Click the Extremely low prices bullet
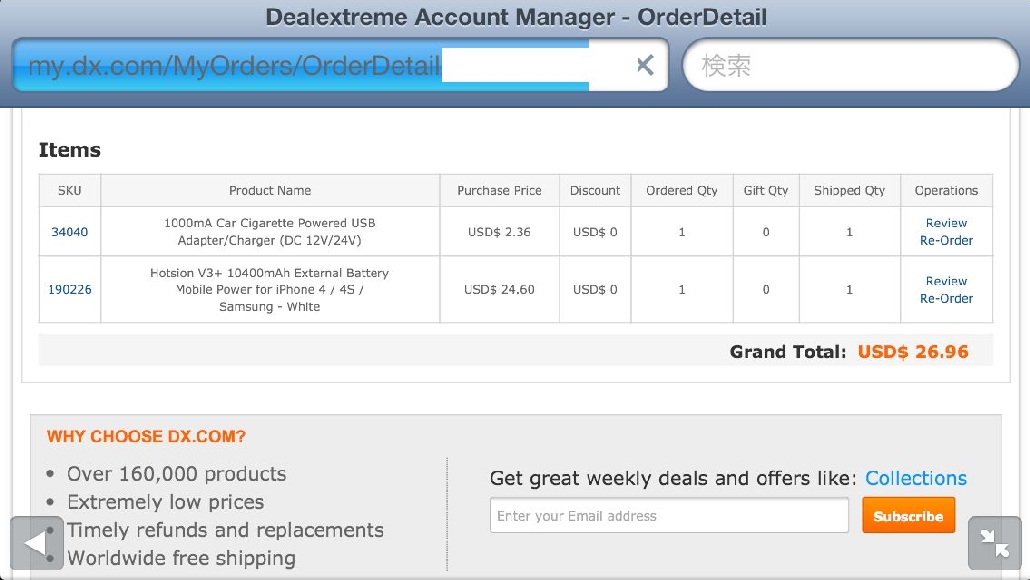1030x580 pixels. [x=166, y=502]
